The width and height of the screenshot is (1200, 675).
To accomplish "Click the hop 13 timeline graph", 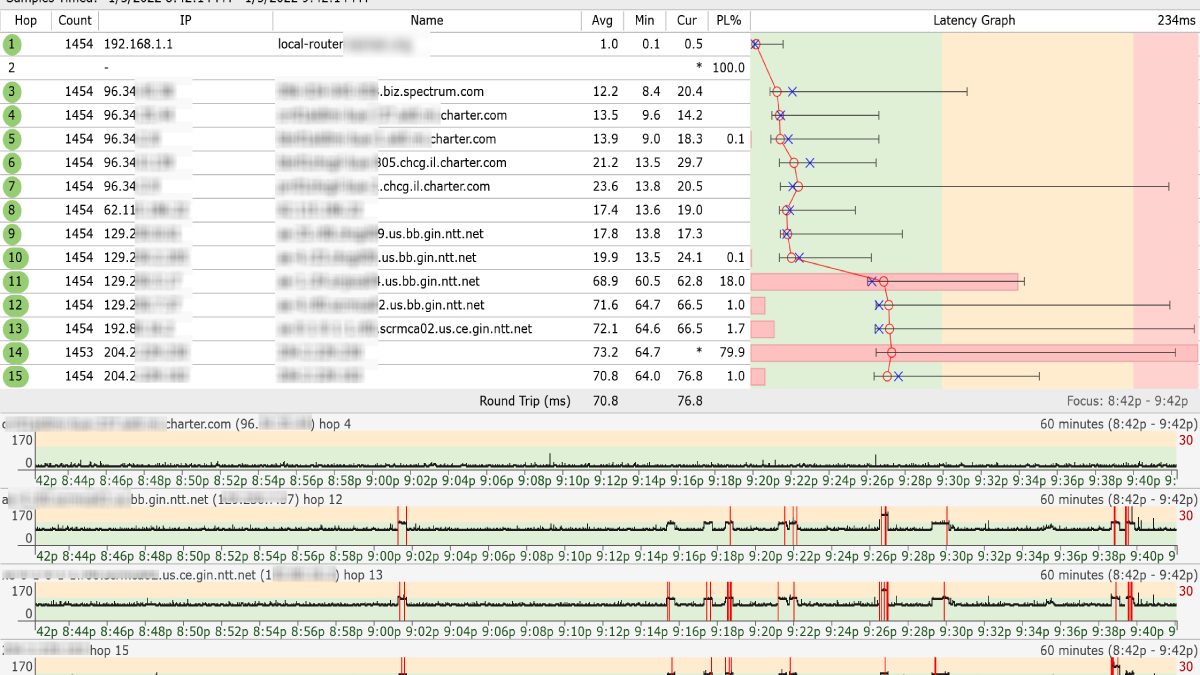I will point(606,601).
